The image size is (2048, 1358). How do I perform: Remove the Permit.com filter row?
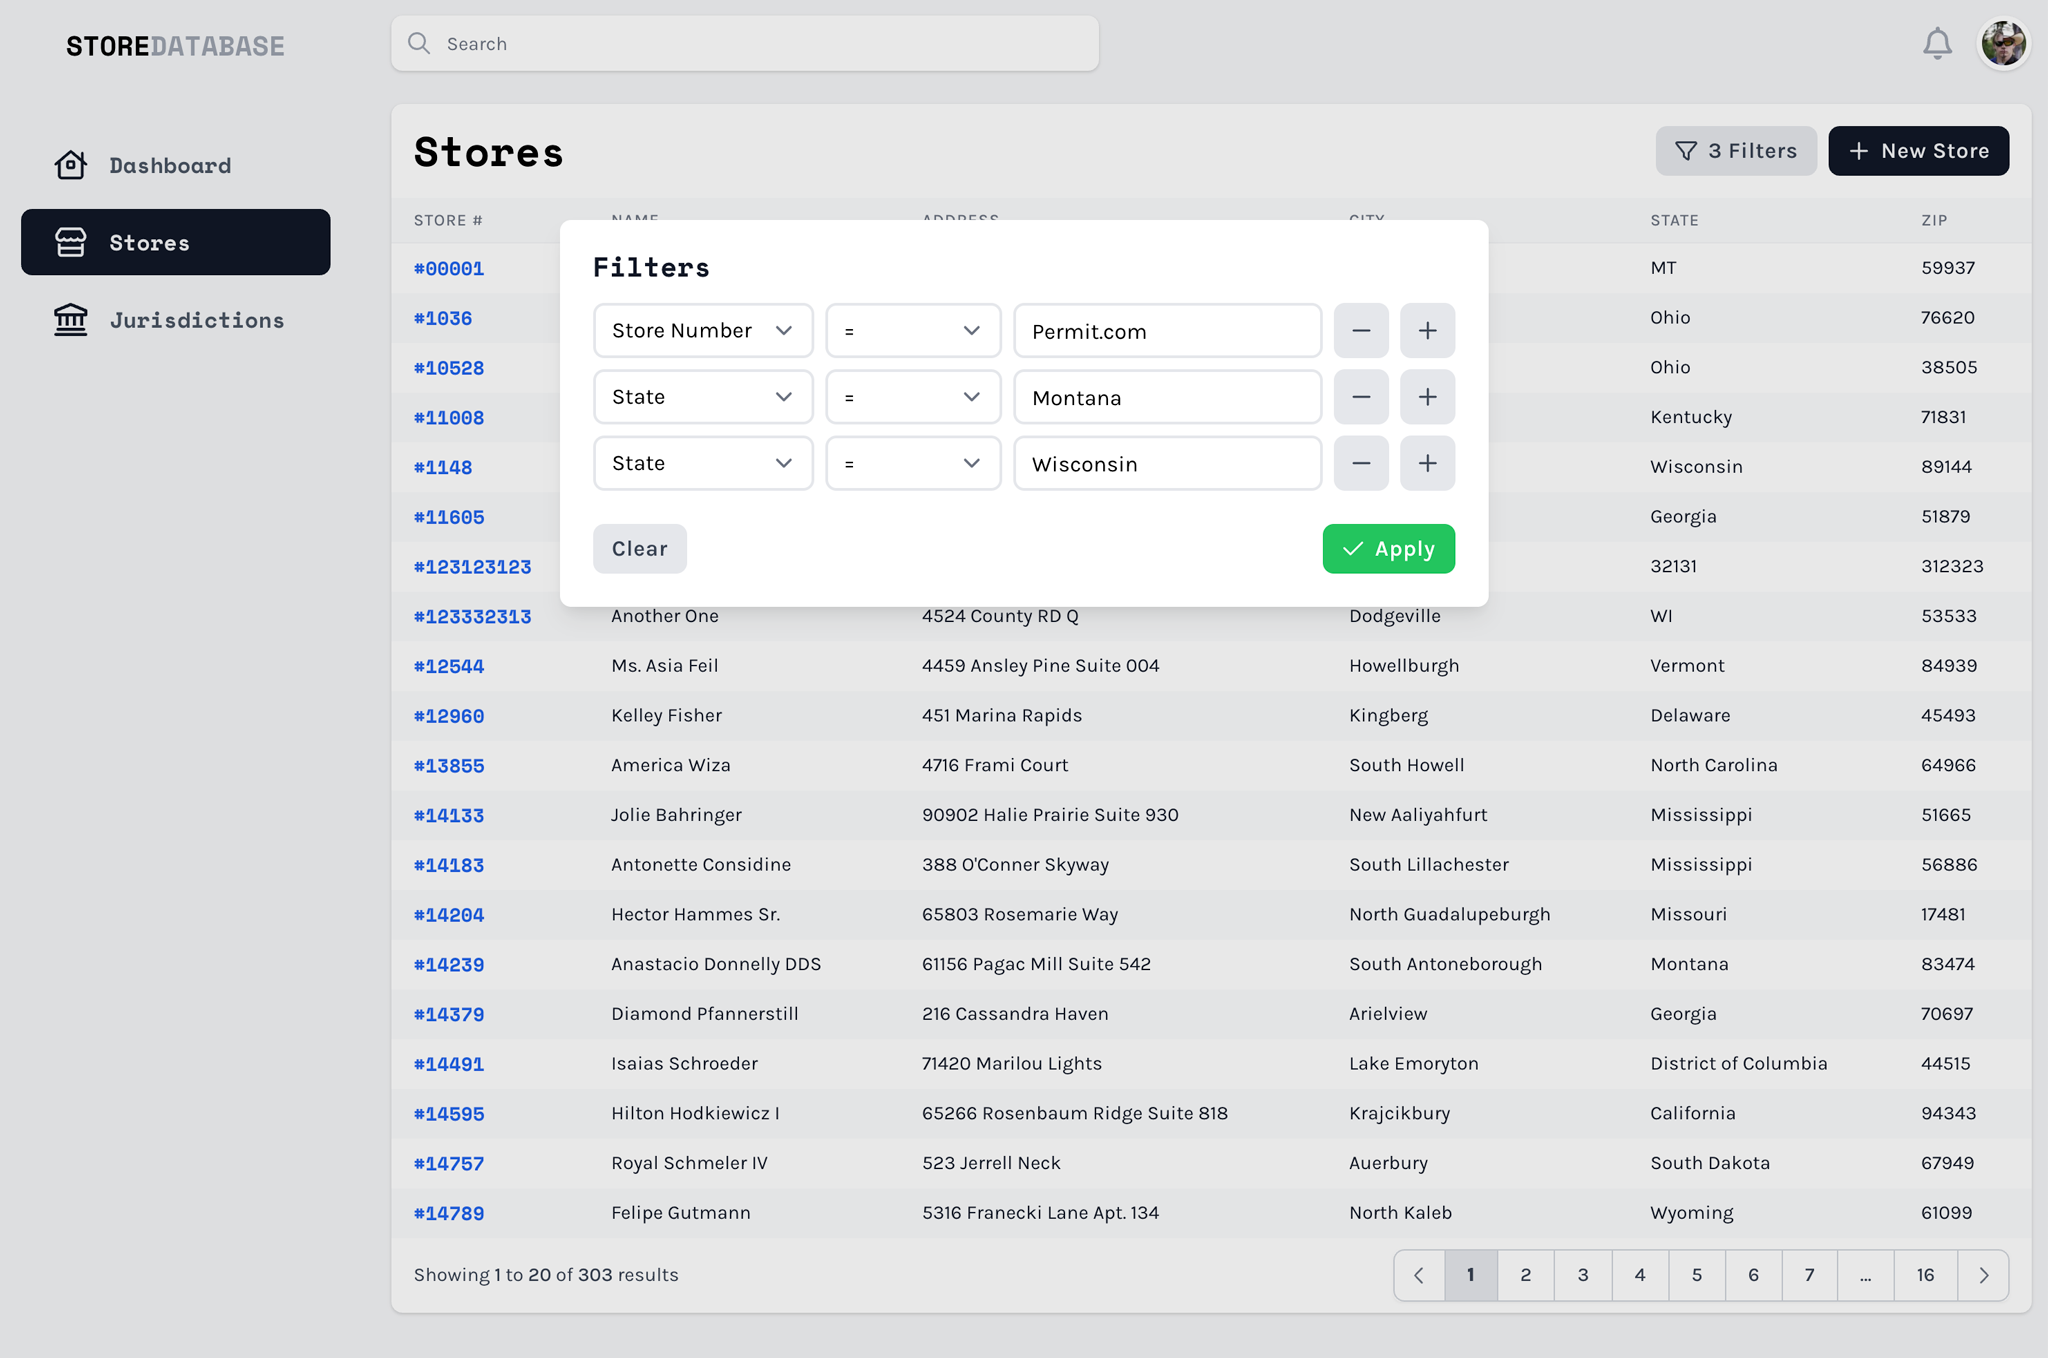tap(1361, 331)
